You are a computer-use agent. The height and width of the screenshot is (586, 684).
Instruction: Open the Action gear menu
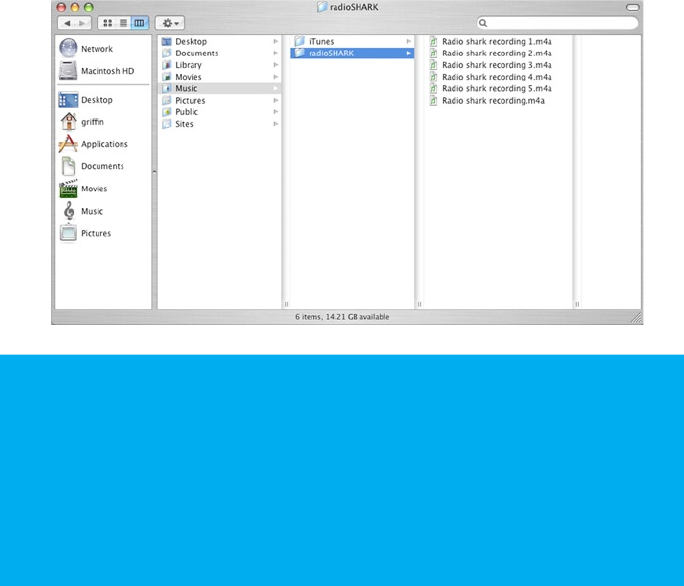170,23
